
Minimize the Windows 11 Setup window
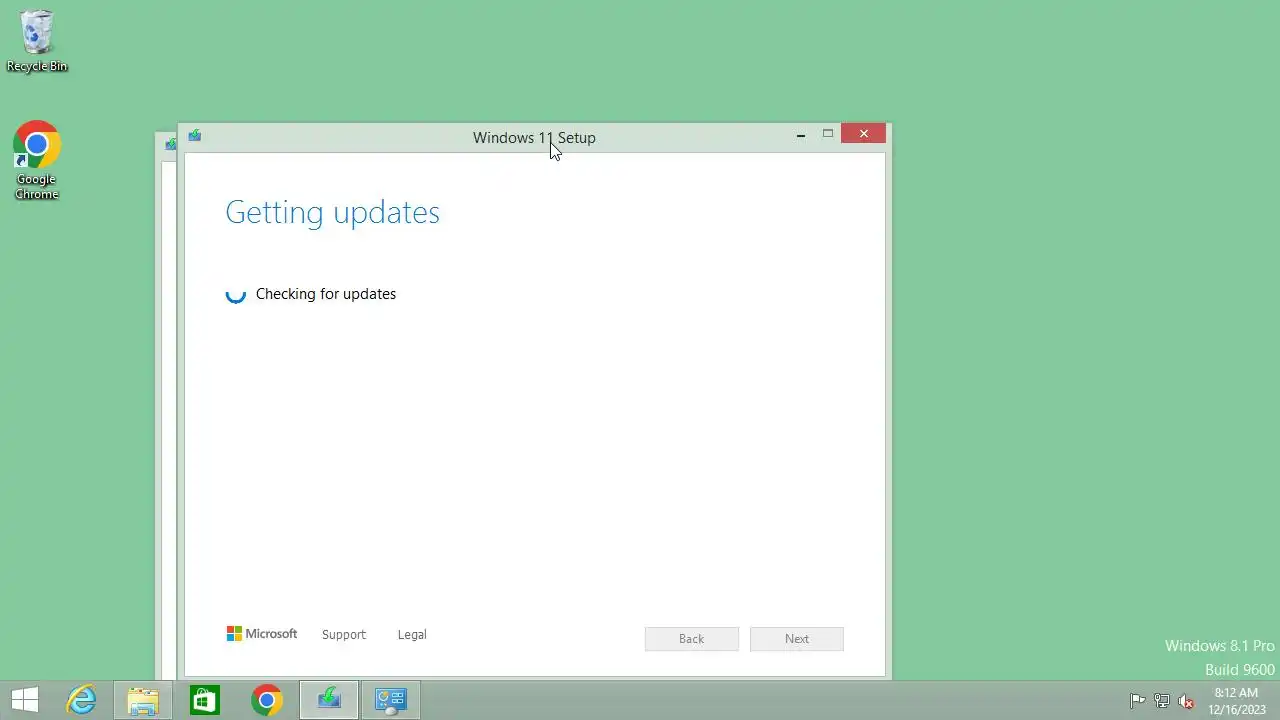(801, 134)
